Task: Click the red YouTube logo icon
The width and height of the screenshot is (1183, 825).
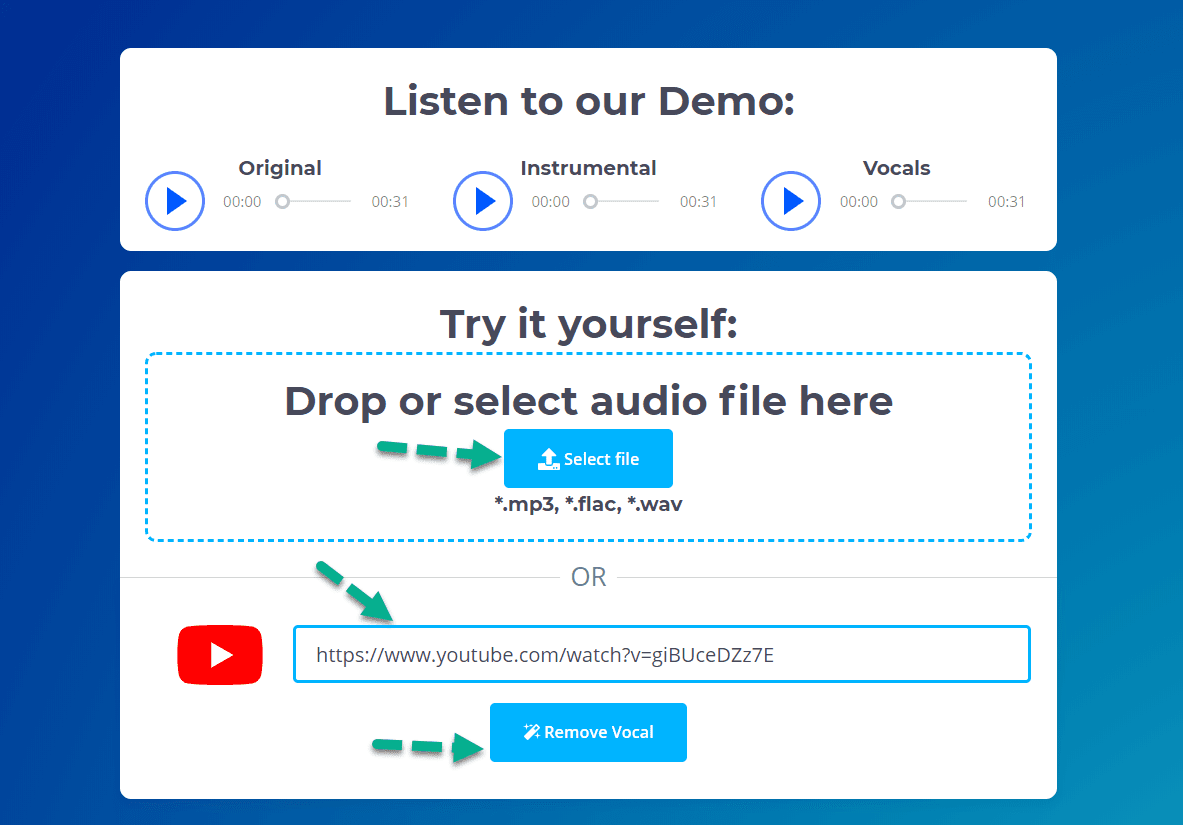Action: [x=220, y=655]
